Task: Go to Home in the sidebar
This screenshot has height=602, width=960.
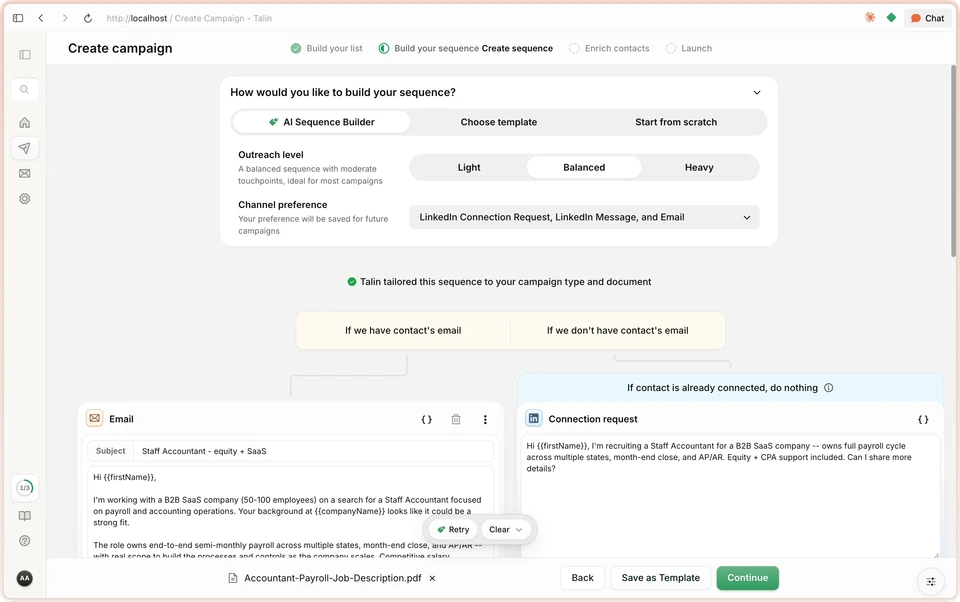Action: 24,122
